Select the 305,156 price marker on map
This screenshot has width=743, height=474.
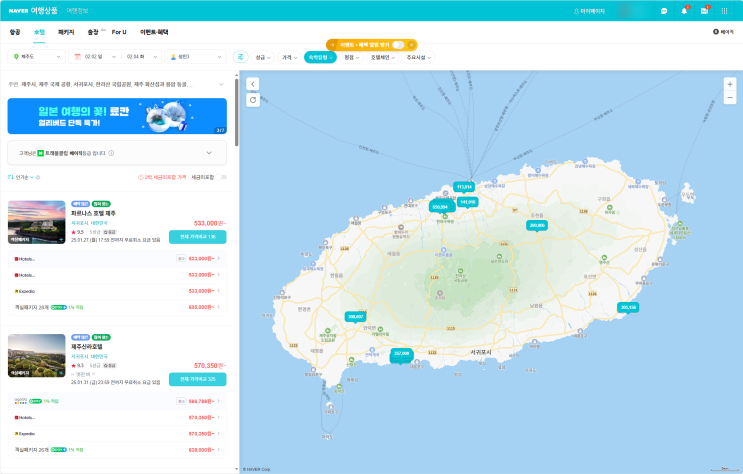click(628, 307)
